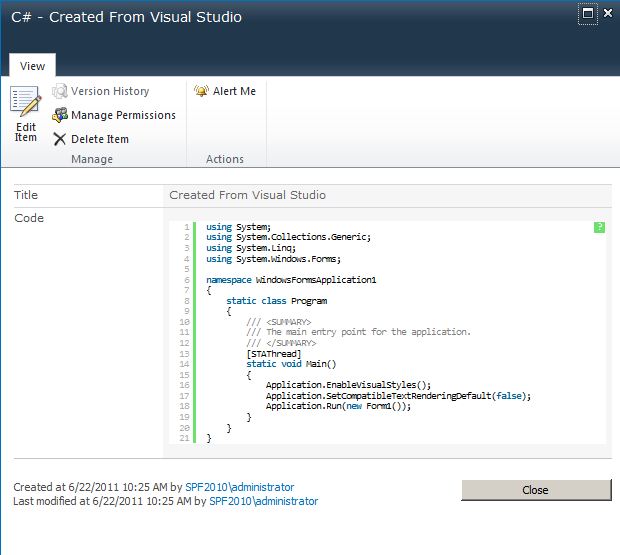Image resolution: width=620 pixels, height=555 pixels.
Task: Click line Application.SetCompatibleTextRenderingDefault(false);
Action: coord(398,396)
